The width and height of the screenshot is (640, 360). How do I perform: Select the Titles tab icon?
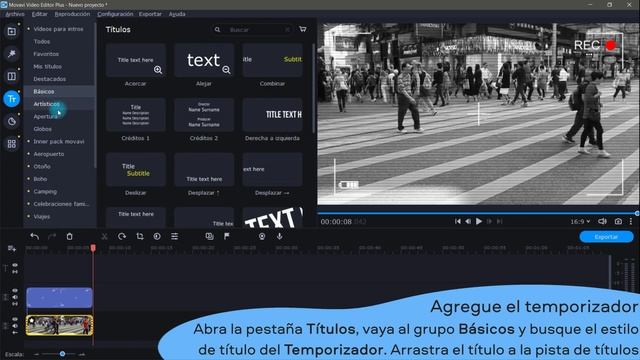coord(11,99)
